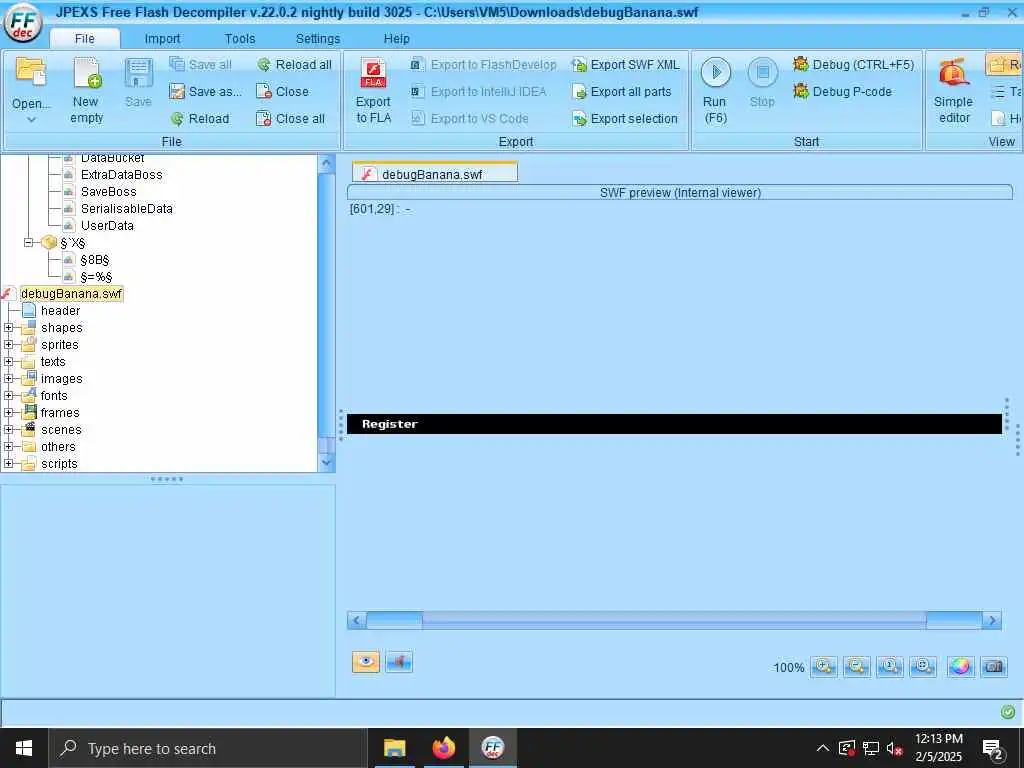The height and width of the screenshot is (768, 1024).
Task: Open the Help ribbon tab
Action: tap(396, 39)
